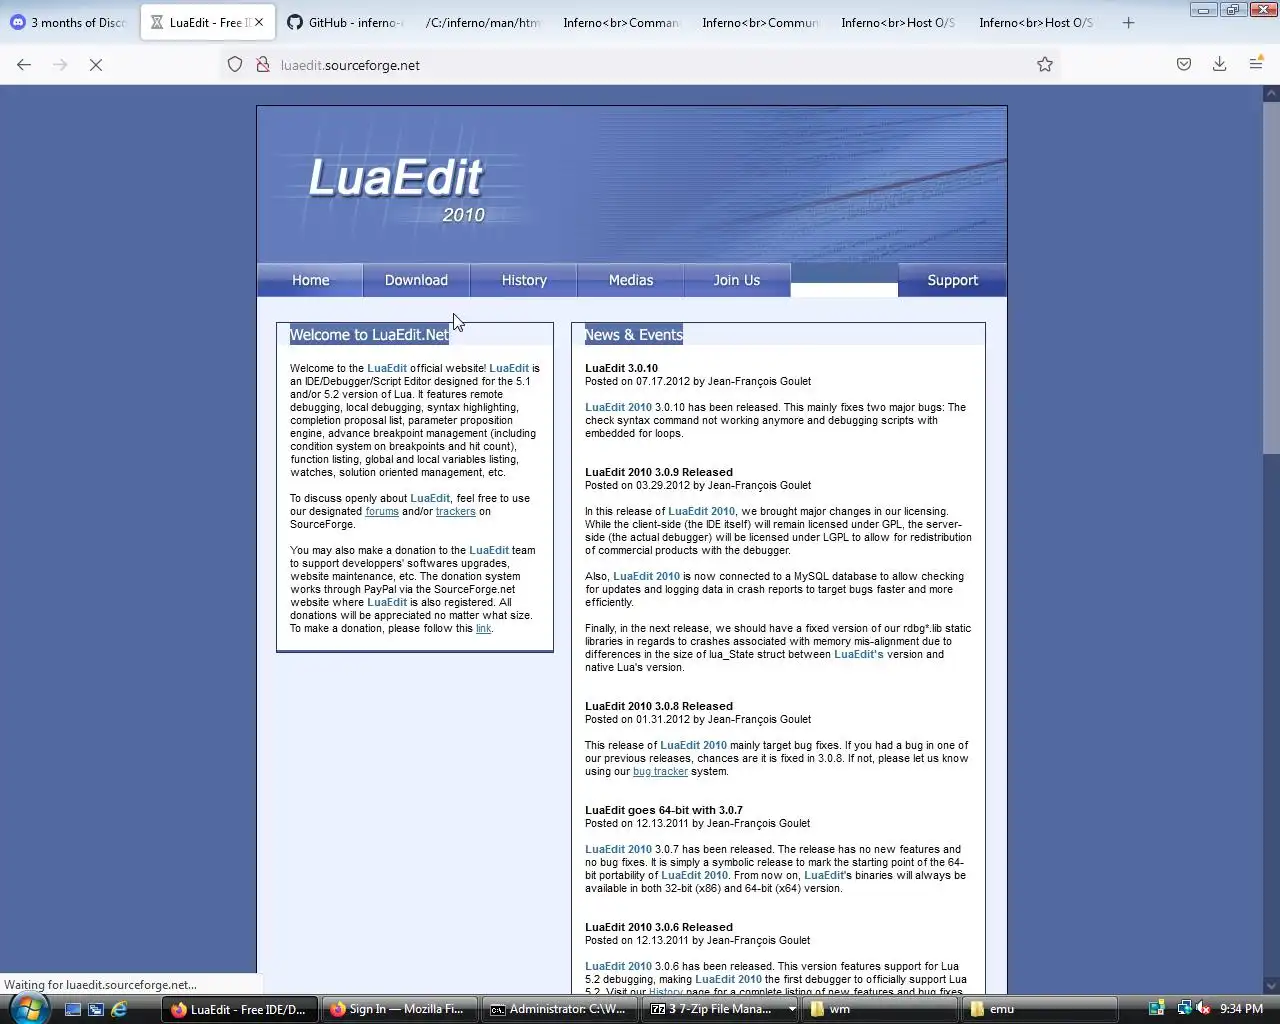The image size is (1280, 1024).
Task: Open the History page
Action: point(524,280)
